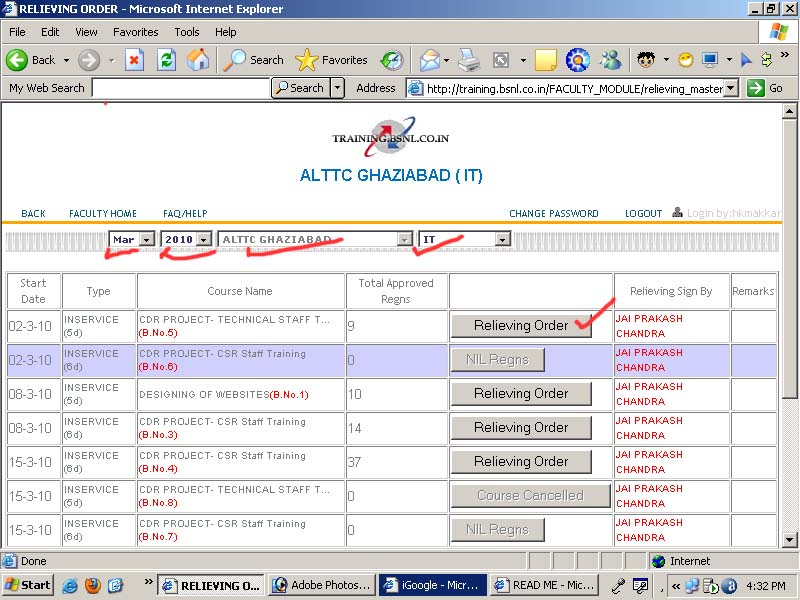Viewport: 800px width, 600px height.
Task: Click the LOGOUT link
Action: [643, 213]
